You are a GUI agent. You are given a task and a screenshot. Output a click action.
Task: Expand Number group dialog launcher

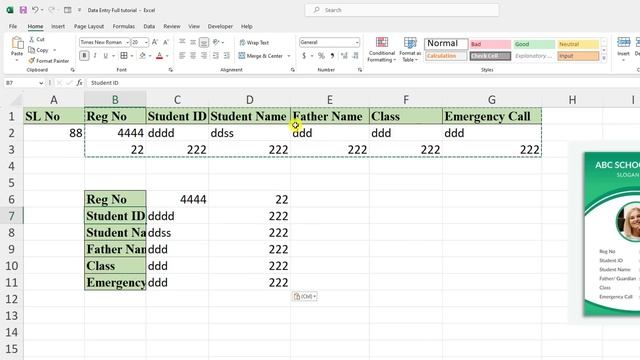[360, 70]
